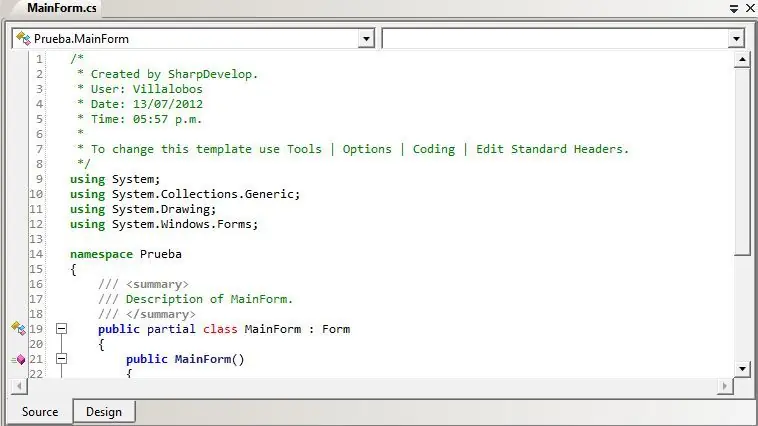This screenshot has height=426, width=758.
Task: Click the 'Time: 05:57 p.m.' comment text
Action: coord(146,119)
